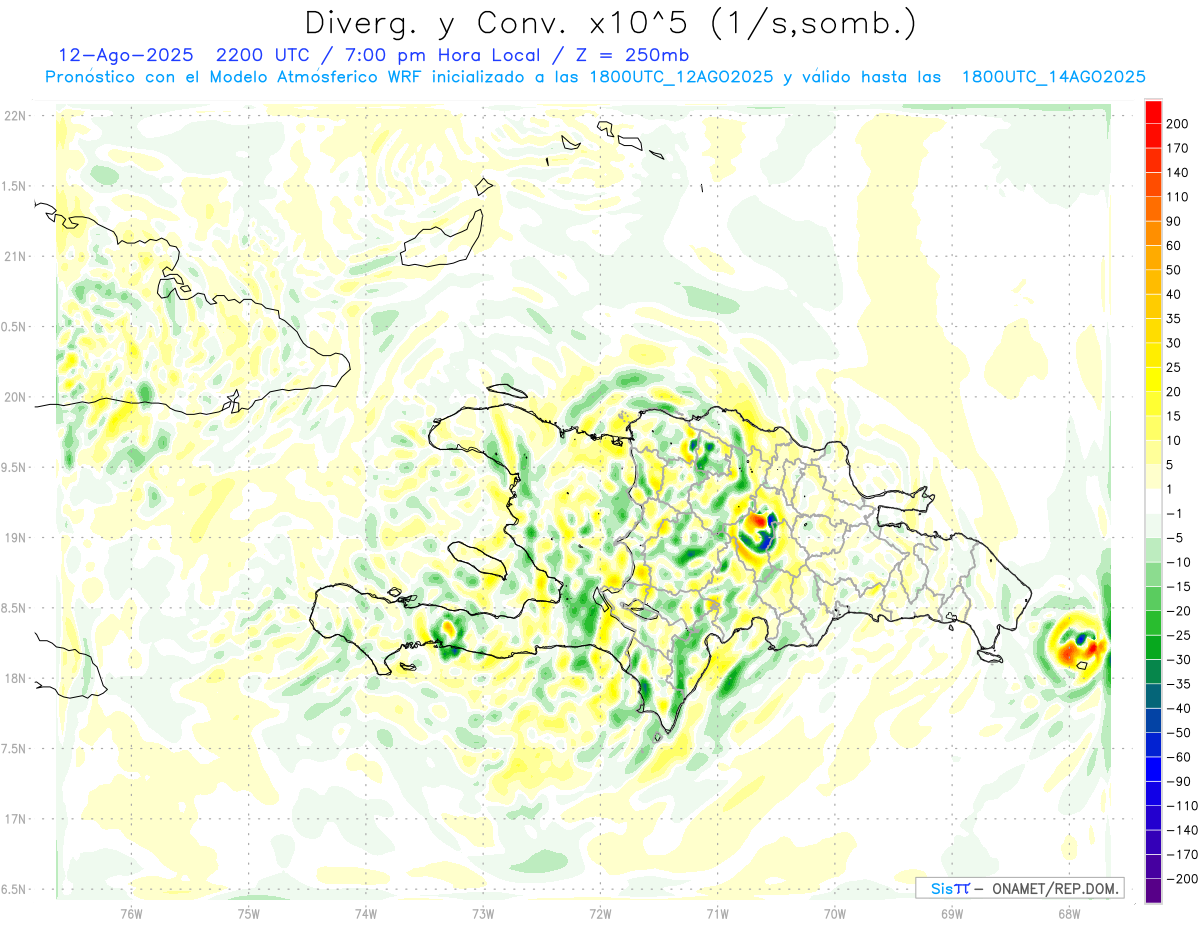
Task: Click the '18N' latitude label
Action: point(15,678)
